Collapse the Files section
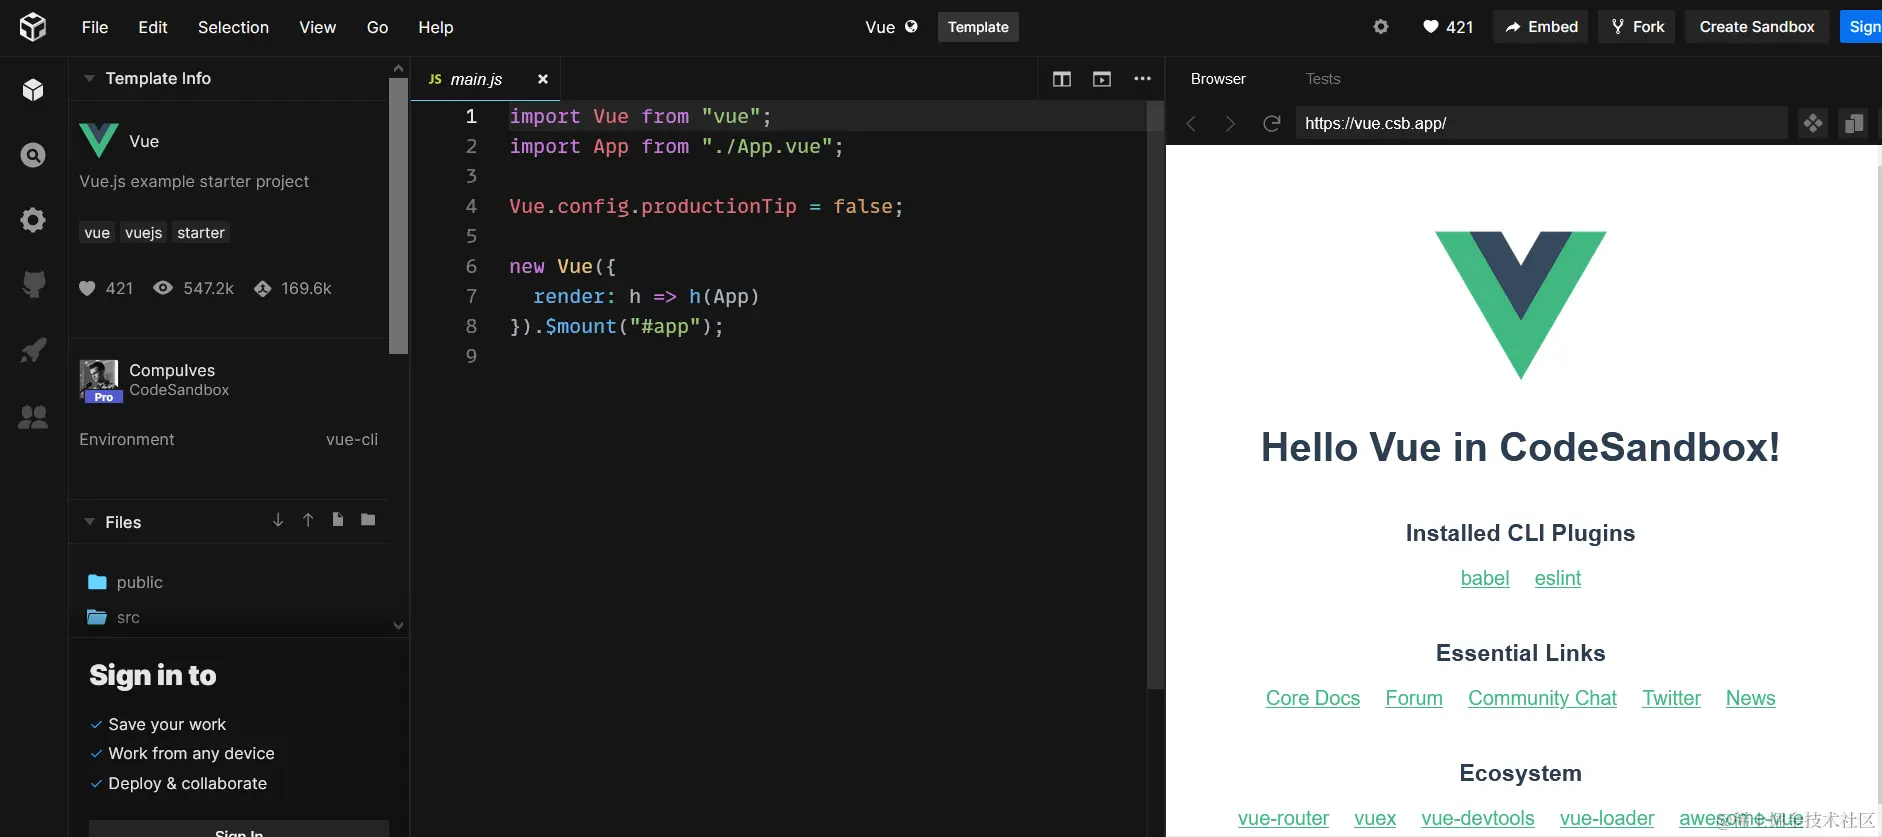1882x837 pixels. (x=89, y=522)
